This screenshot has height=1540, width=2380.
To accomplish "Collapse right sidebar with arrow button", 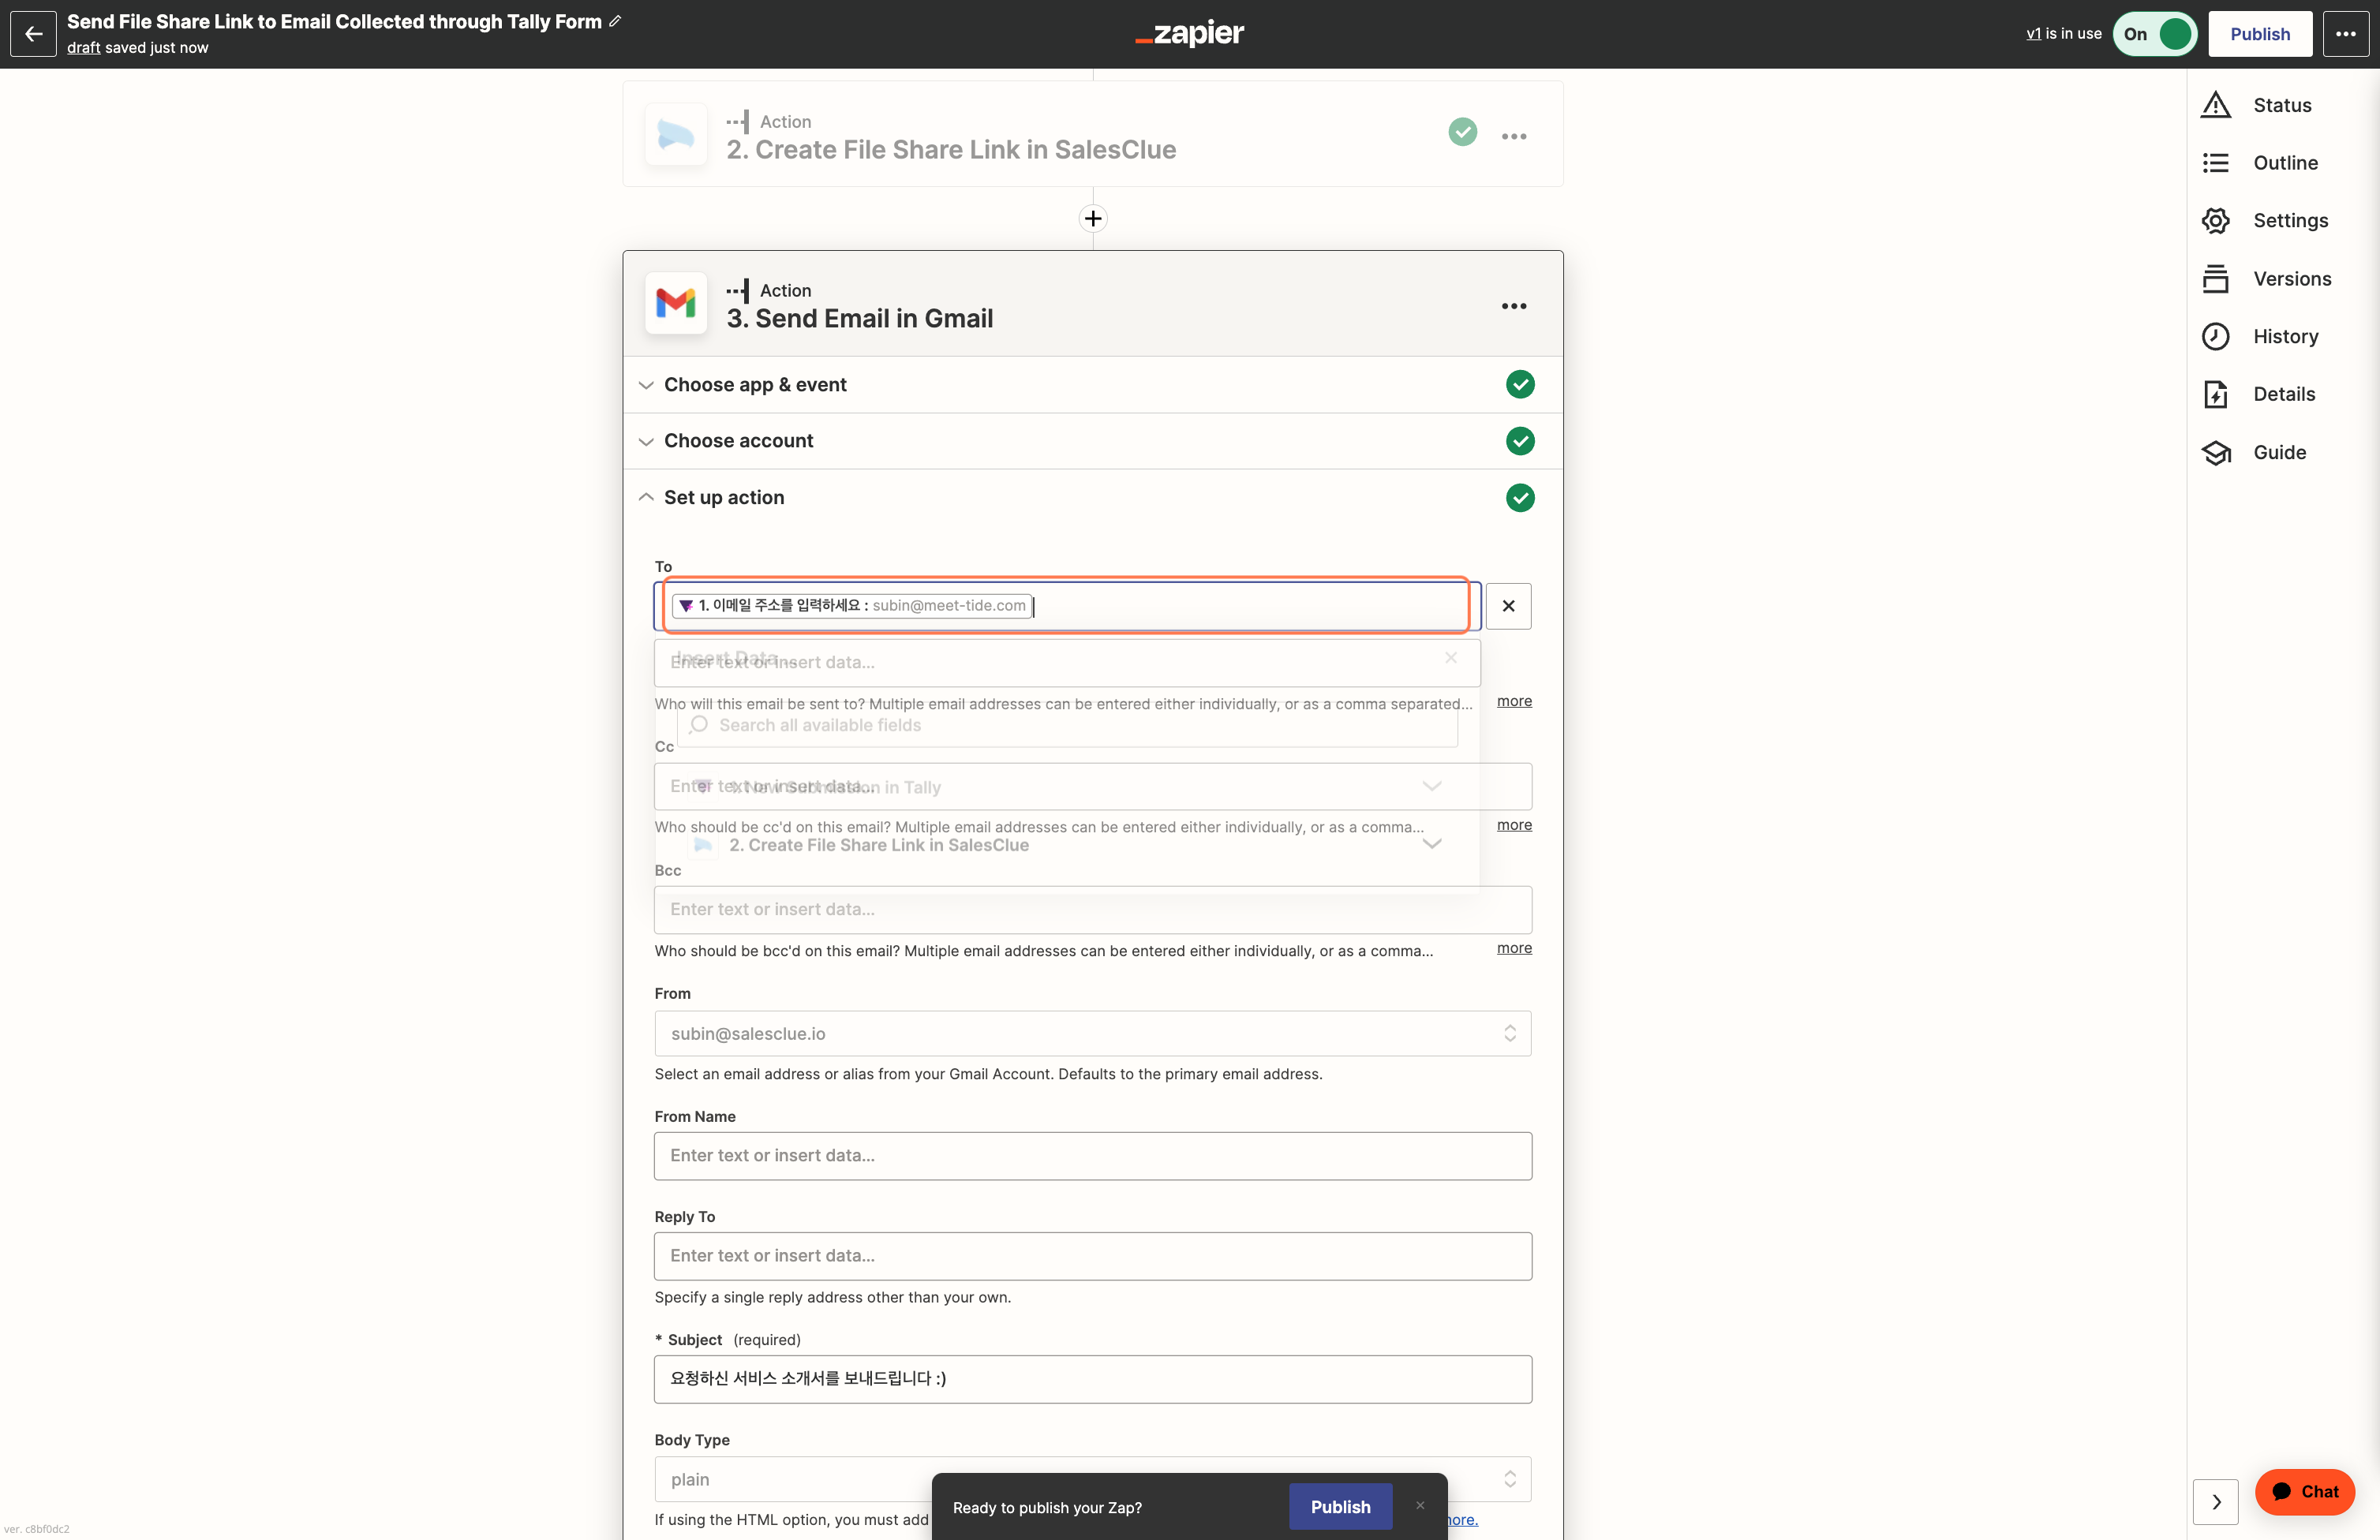I will click(2216, 1502).
